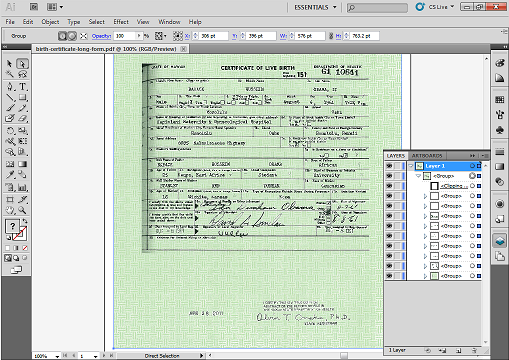Select the Eyedropper tool
The image size is (509, 360).
coord(10,175)
